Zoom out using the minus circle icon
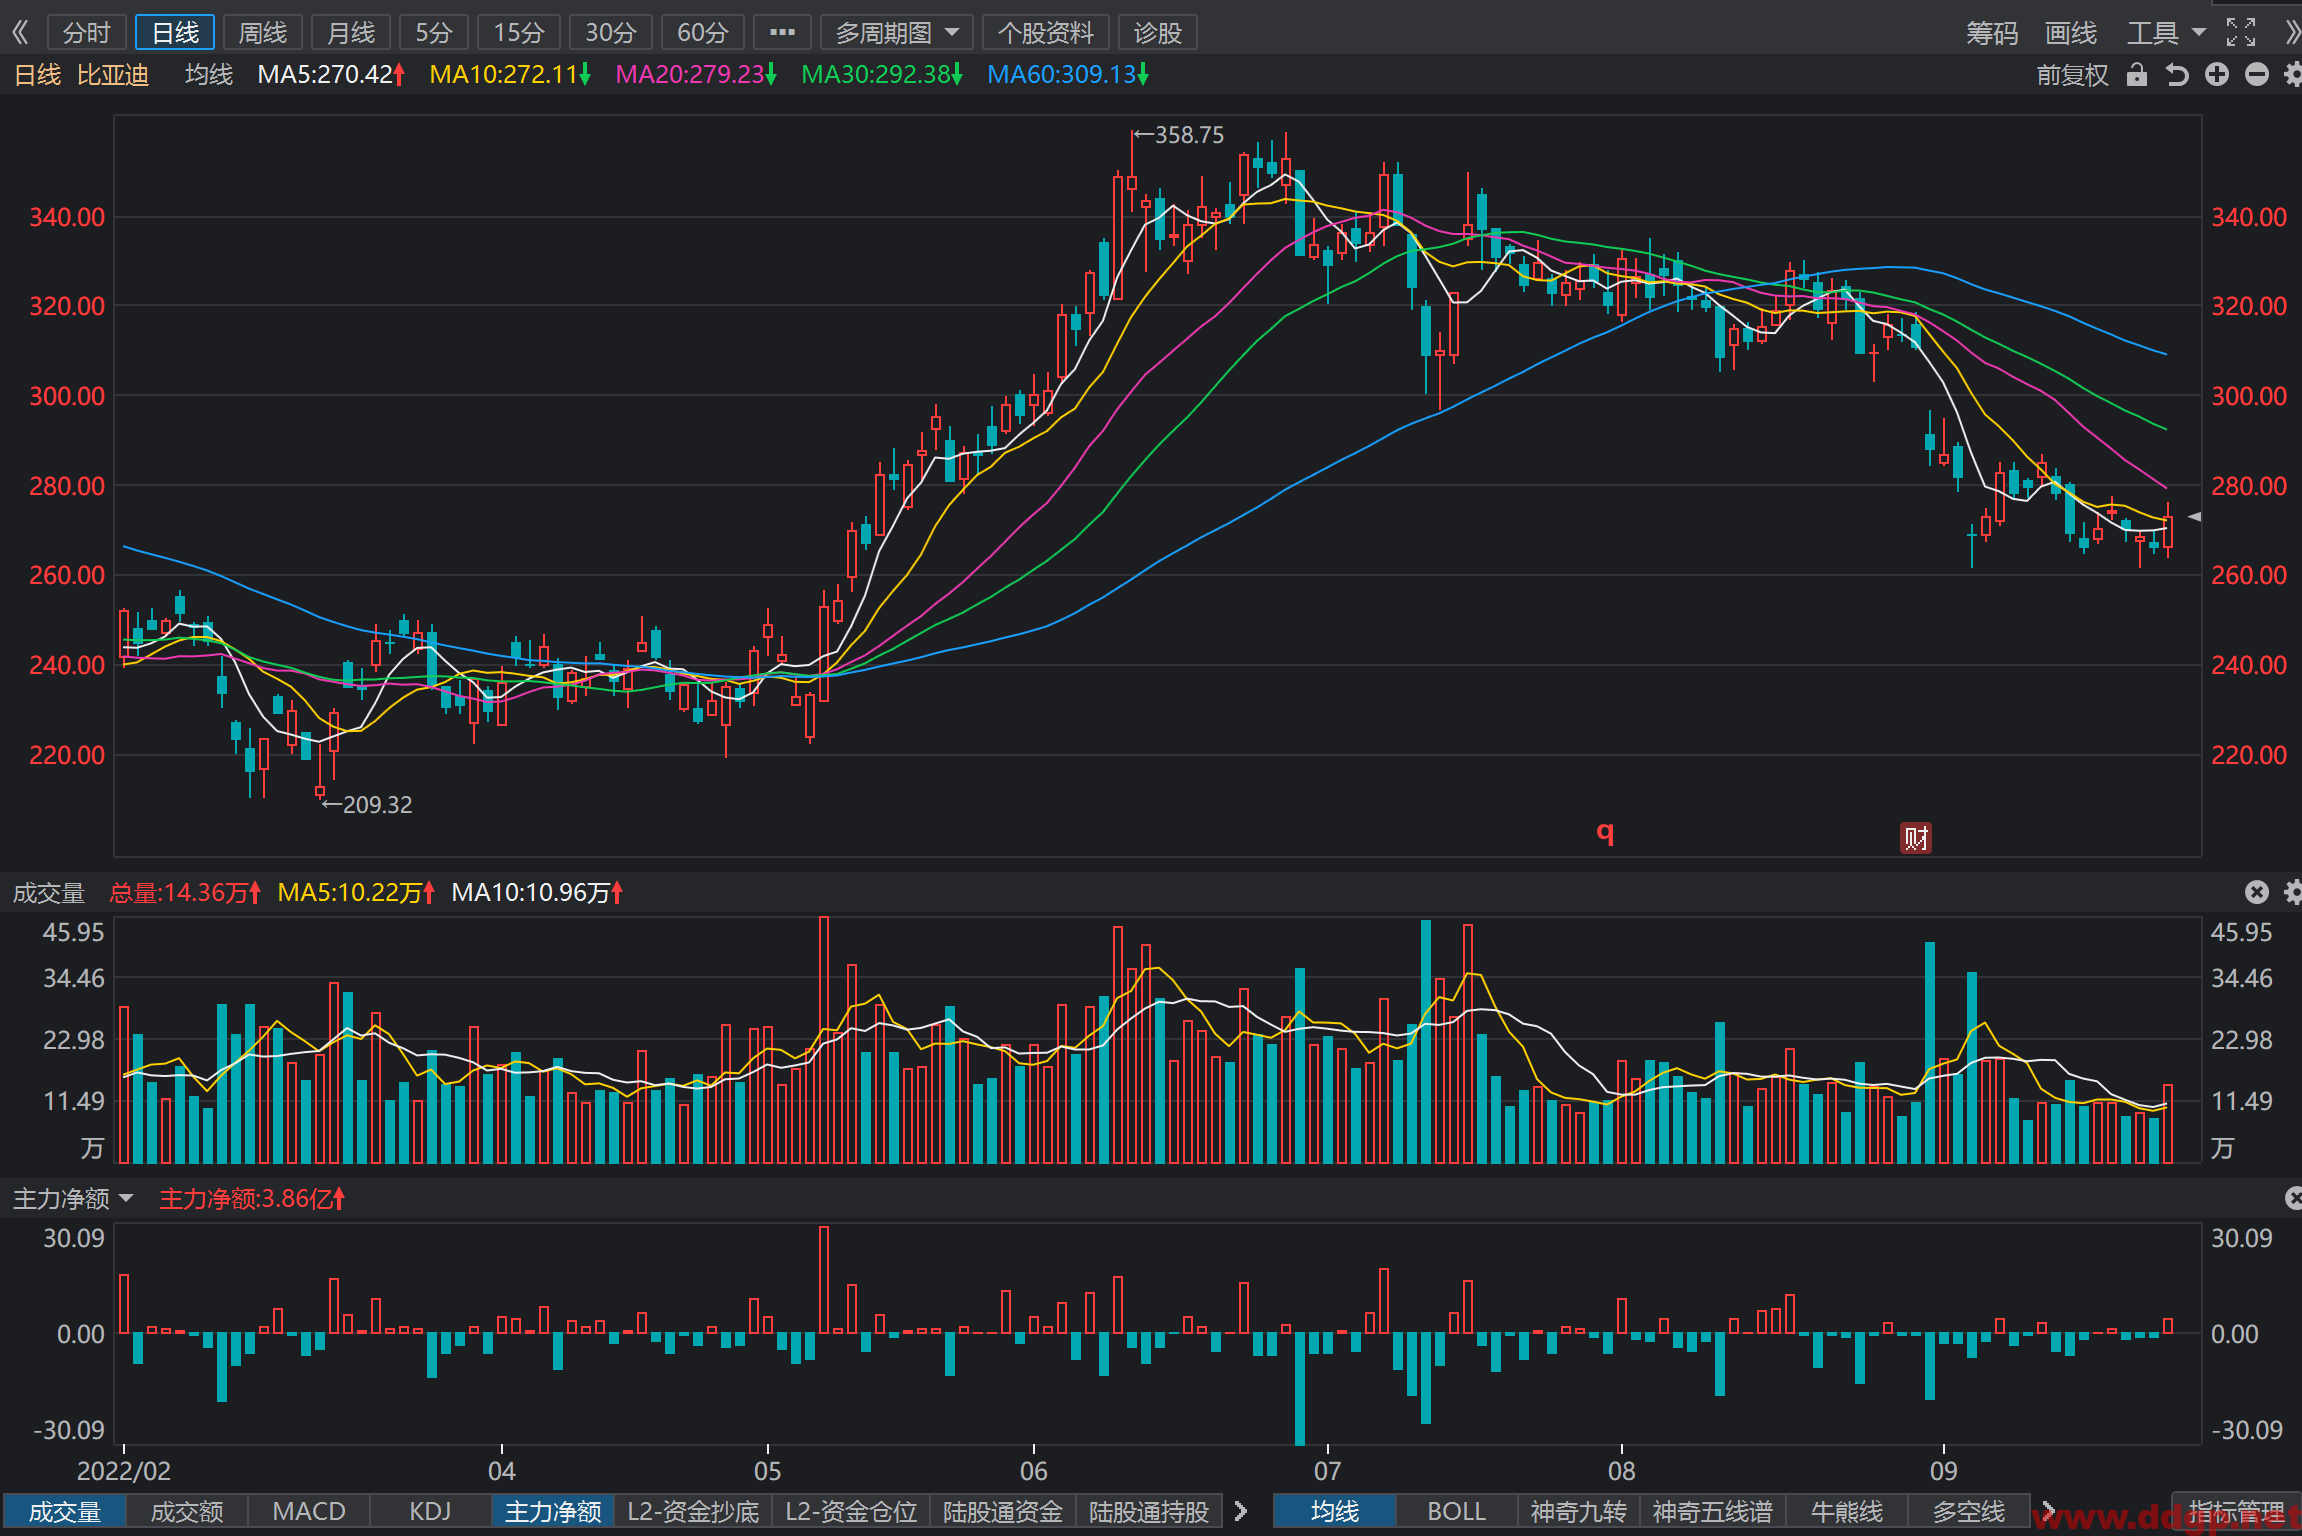2302x1536 pixels. pos(2257,75)
